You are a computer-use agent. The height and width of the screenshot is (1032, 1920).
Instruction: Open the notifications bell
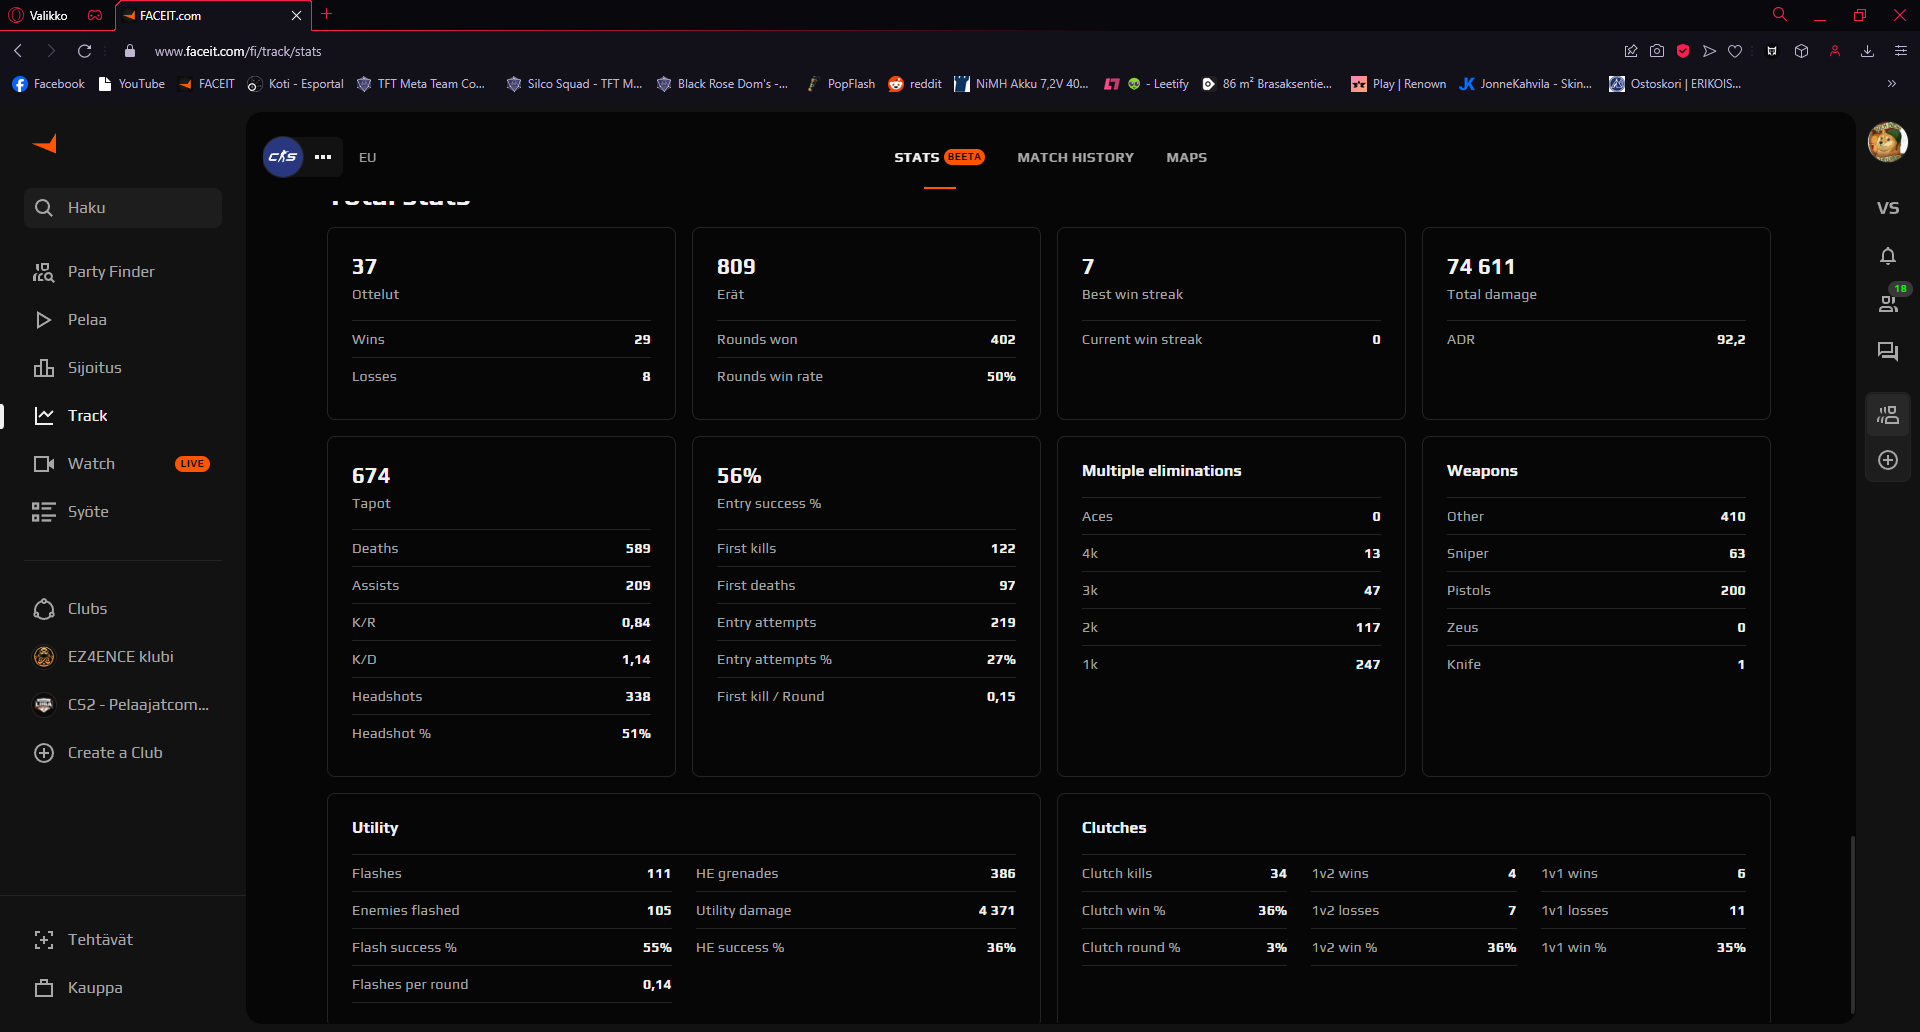[x=1887, y=256]
